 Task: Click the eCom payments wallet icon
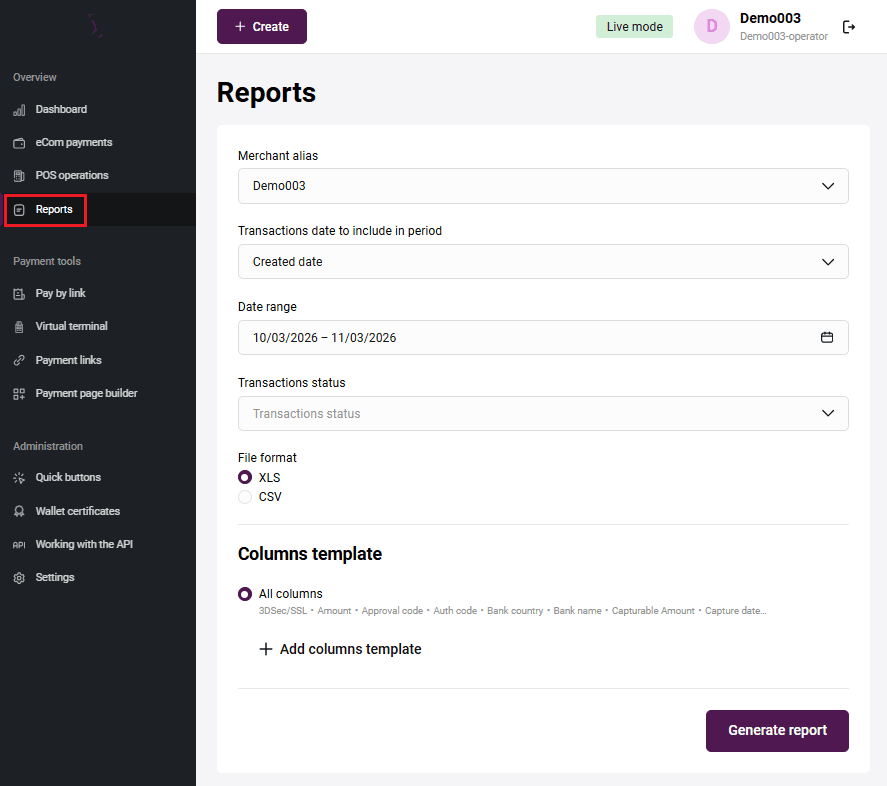point(19,143)
